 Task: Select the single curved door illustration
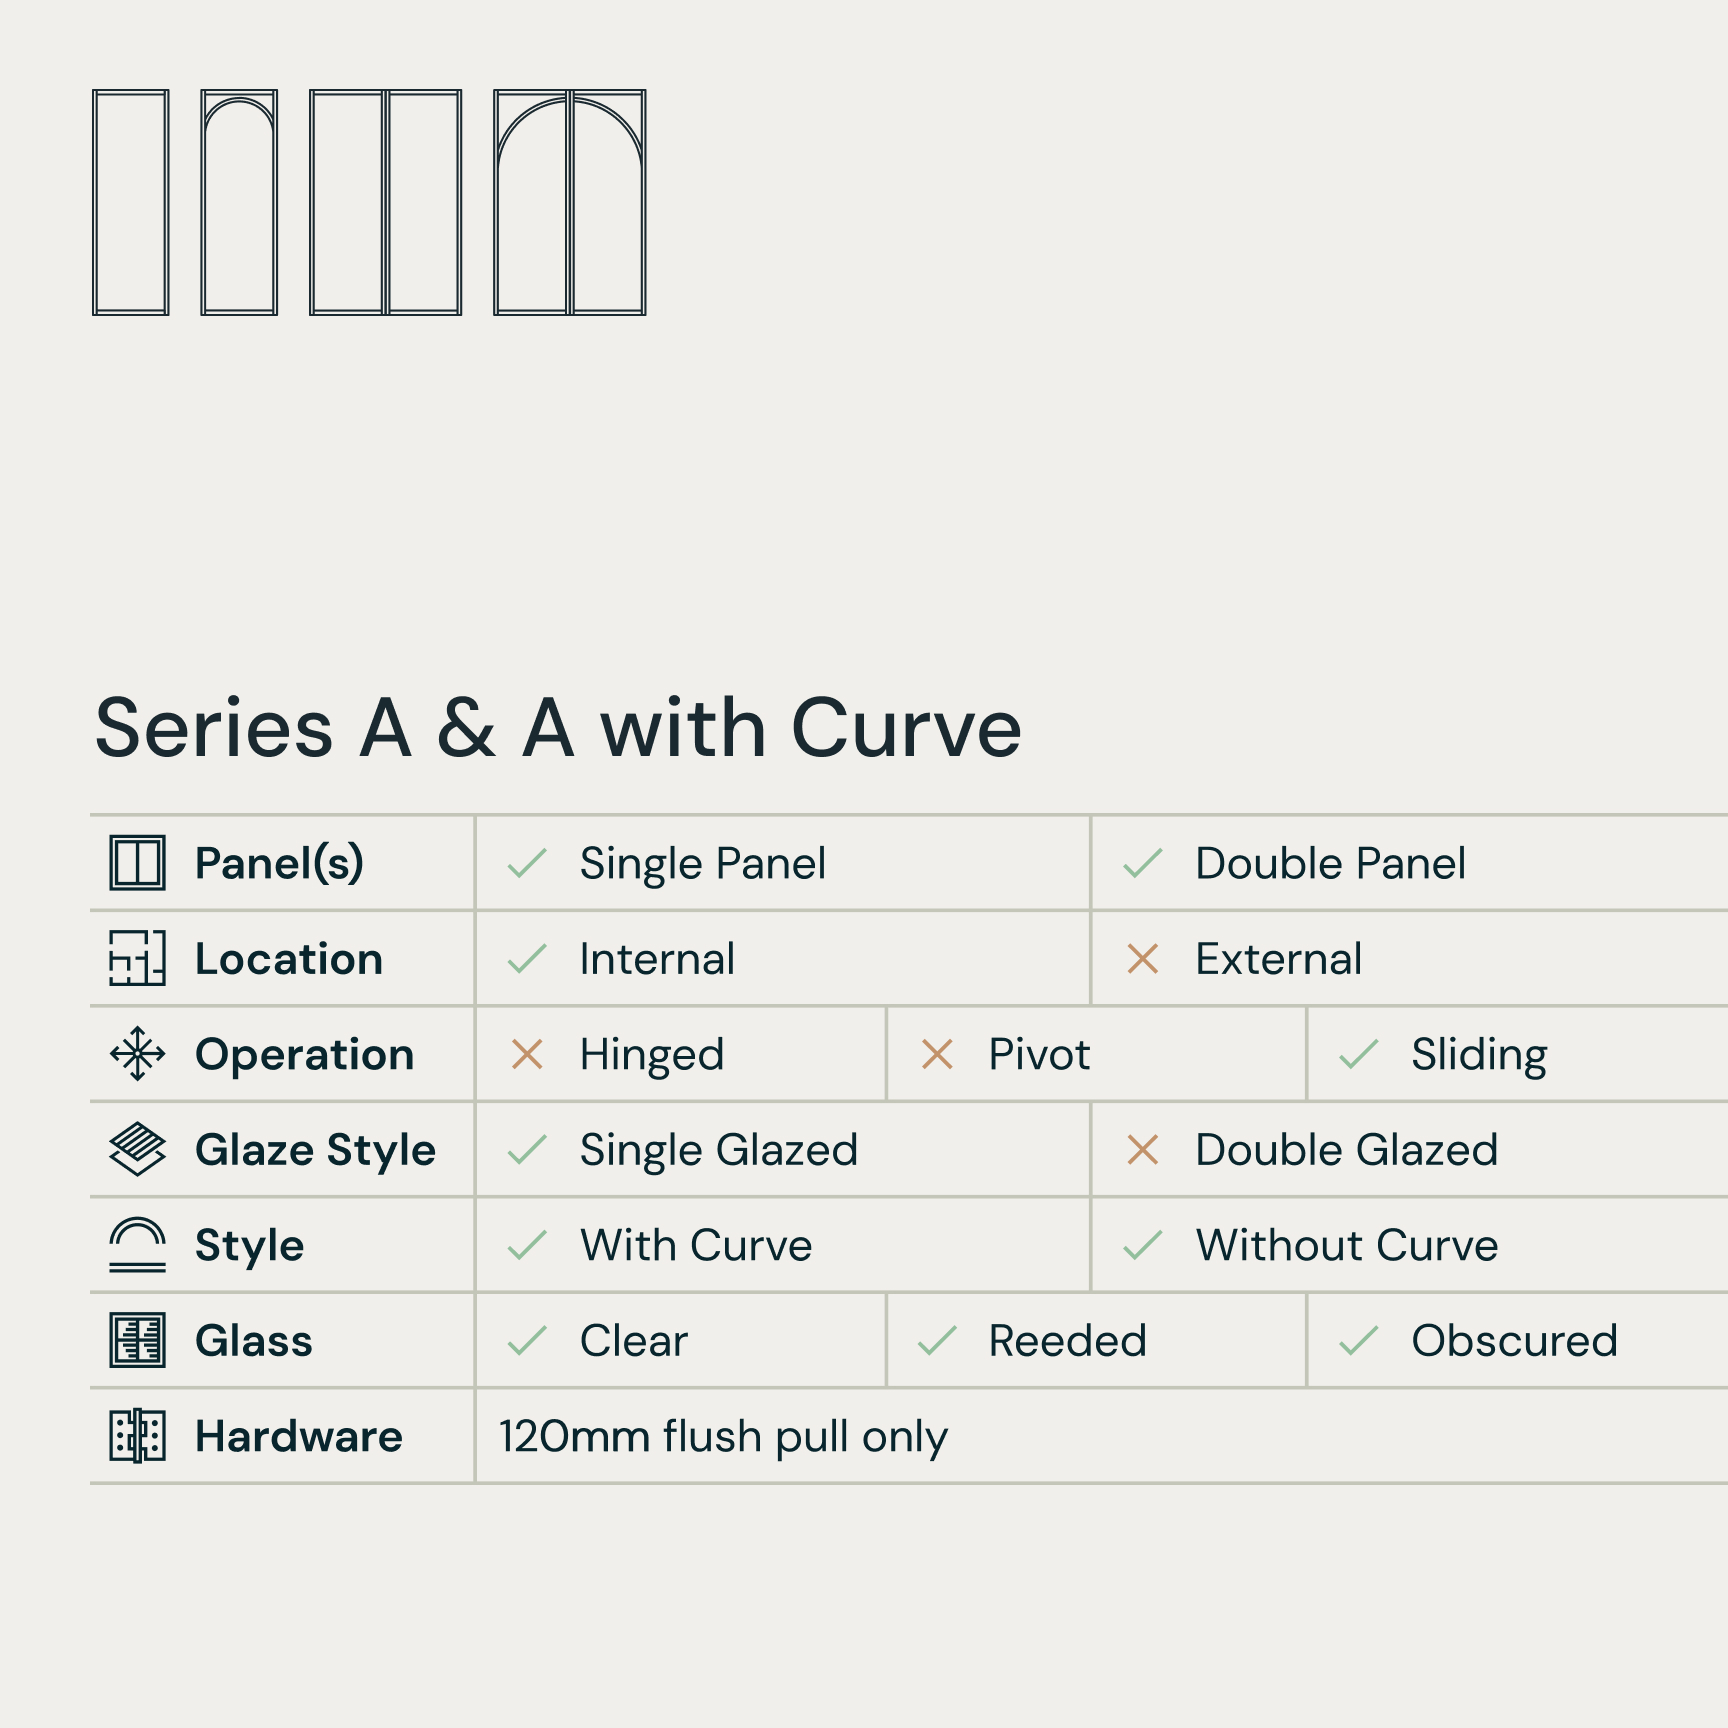pyautogui.click(x=239, y=202)
